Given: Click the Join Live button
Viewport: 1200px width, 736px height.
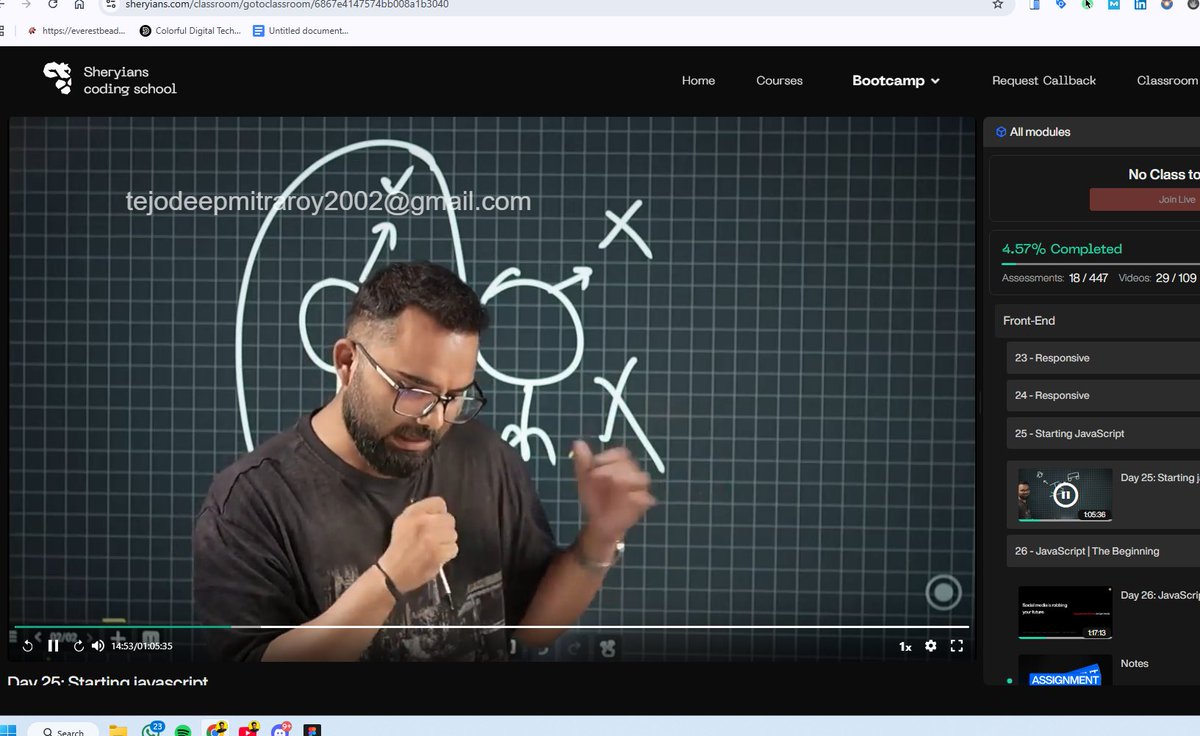Looking at the screenshot, I should pyautogui.click(x=1145, y=199).
